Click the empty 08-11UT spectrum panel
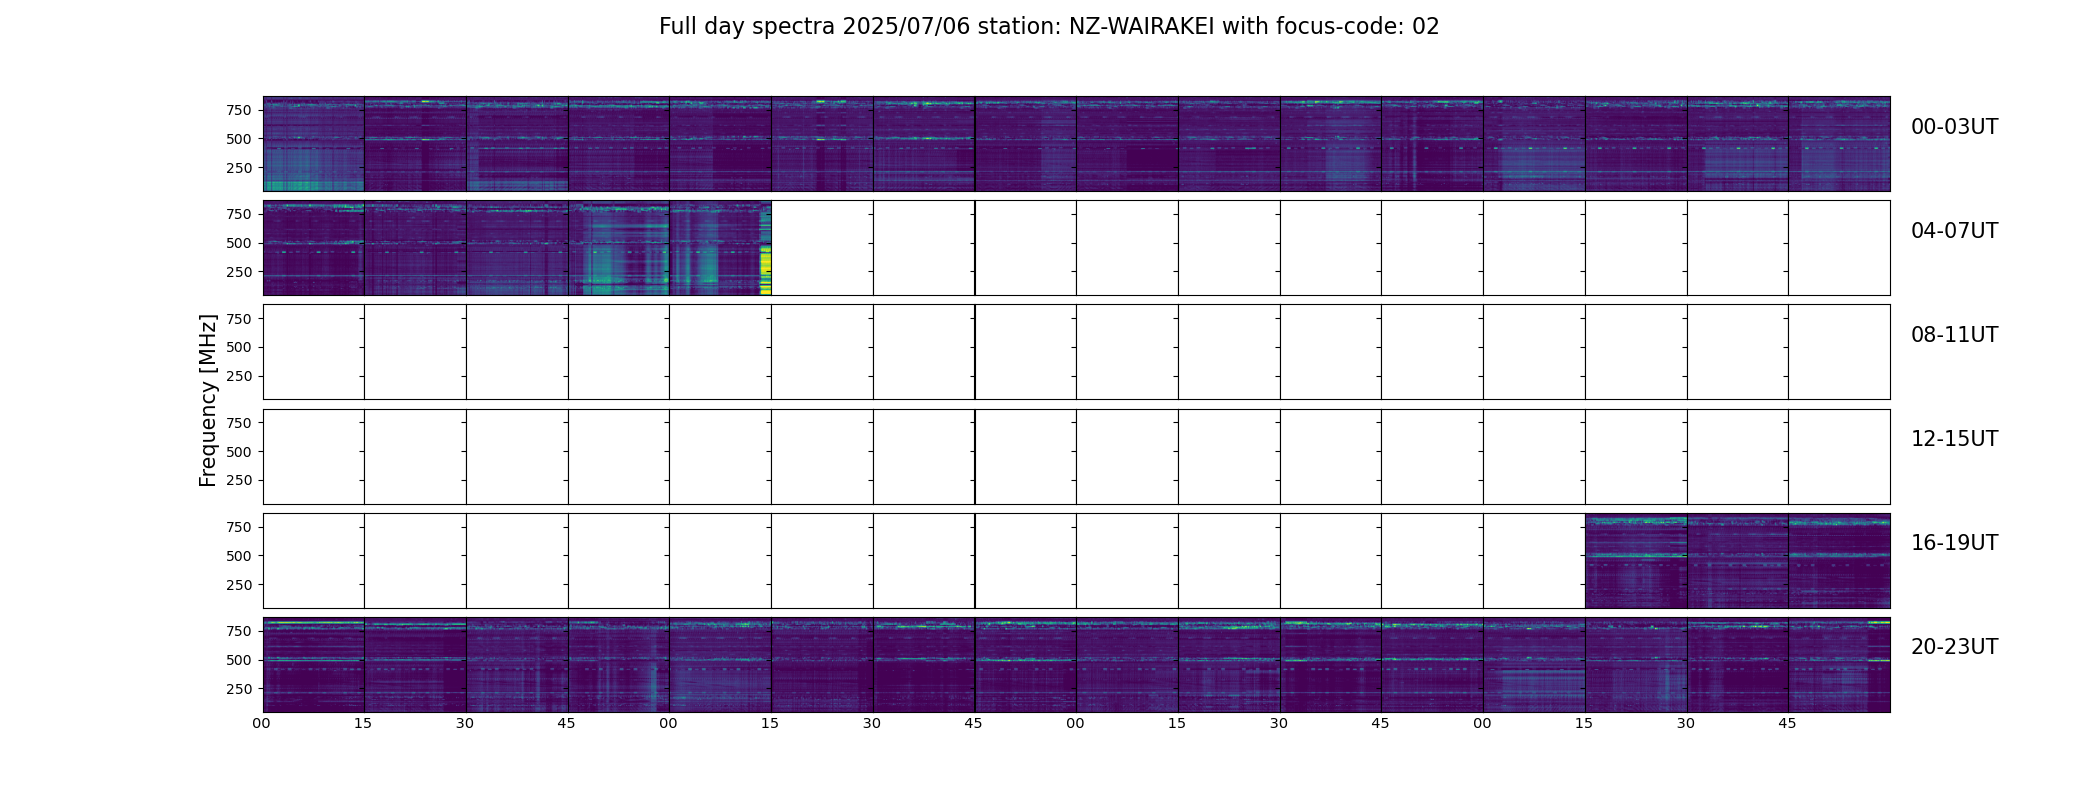Viewport: 2100px width, 800px height. click(x=1076, y=352)
